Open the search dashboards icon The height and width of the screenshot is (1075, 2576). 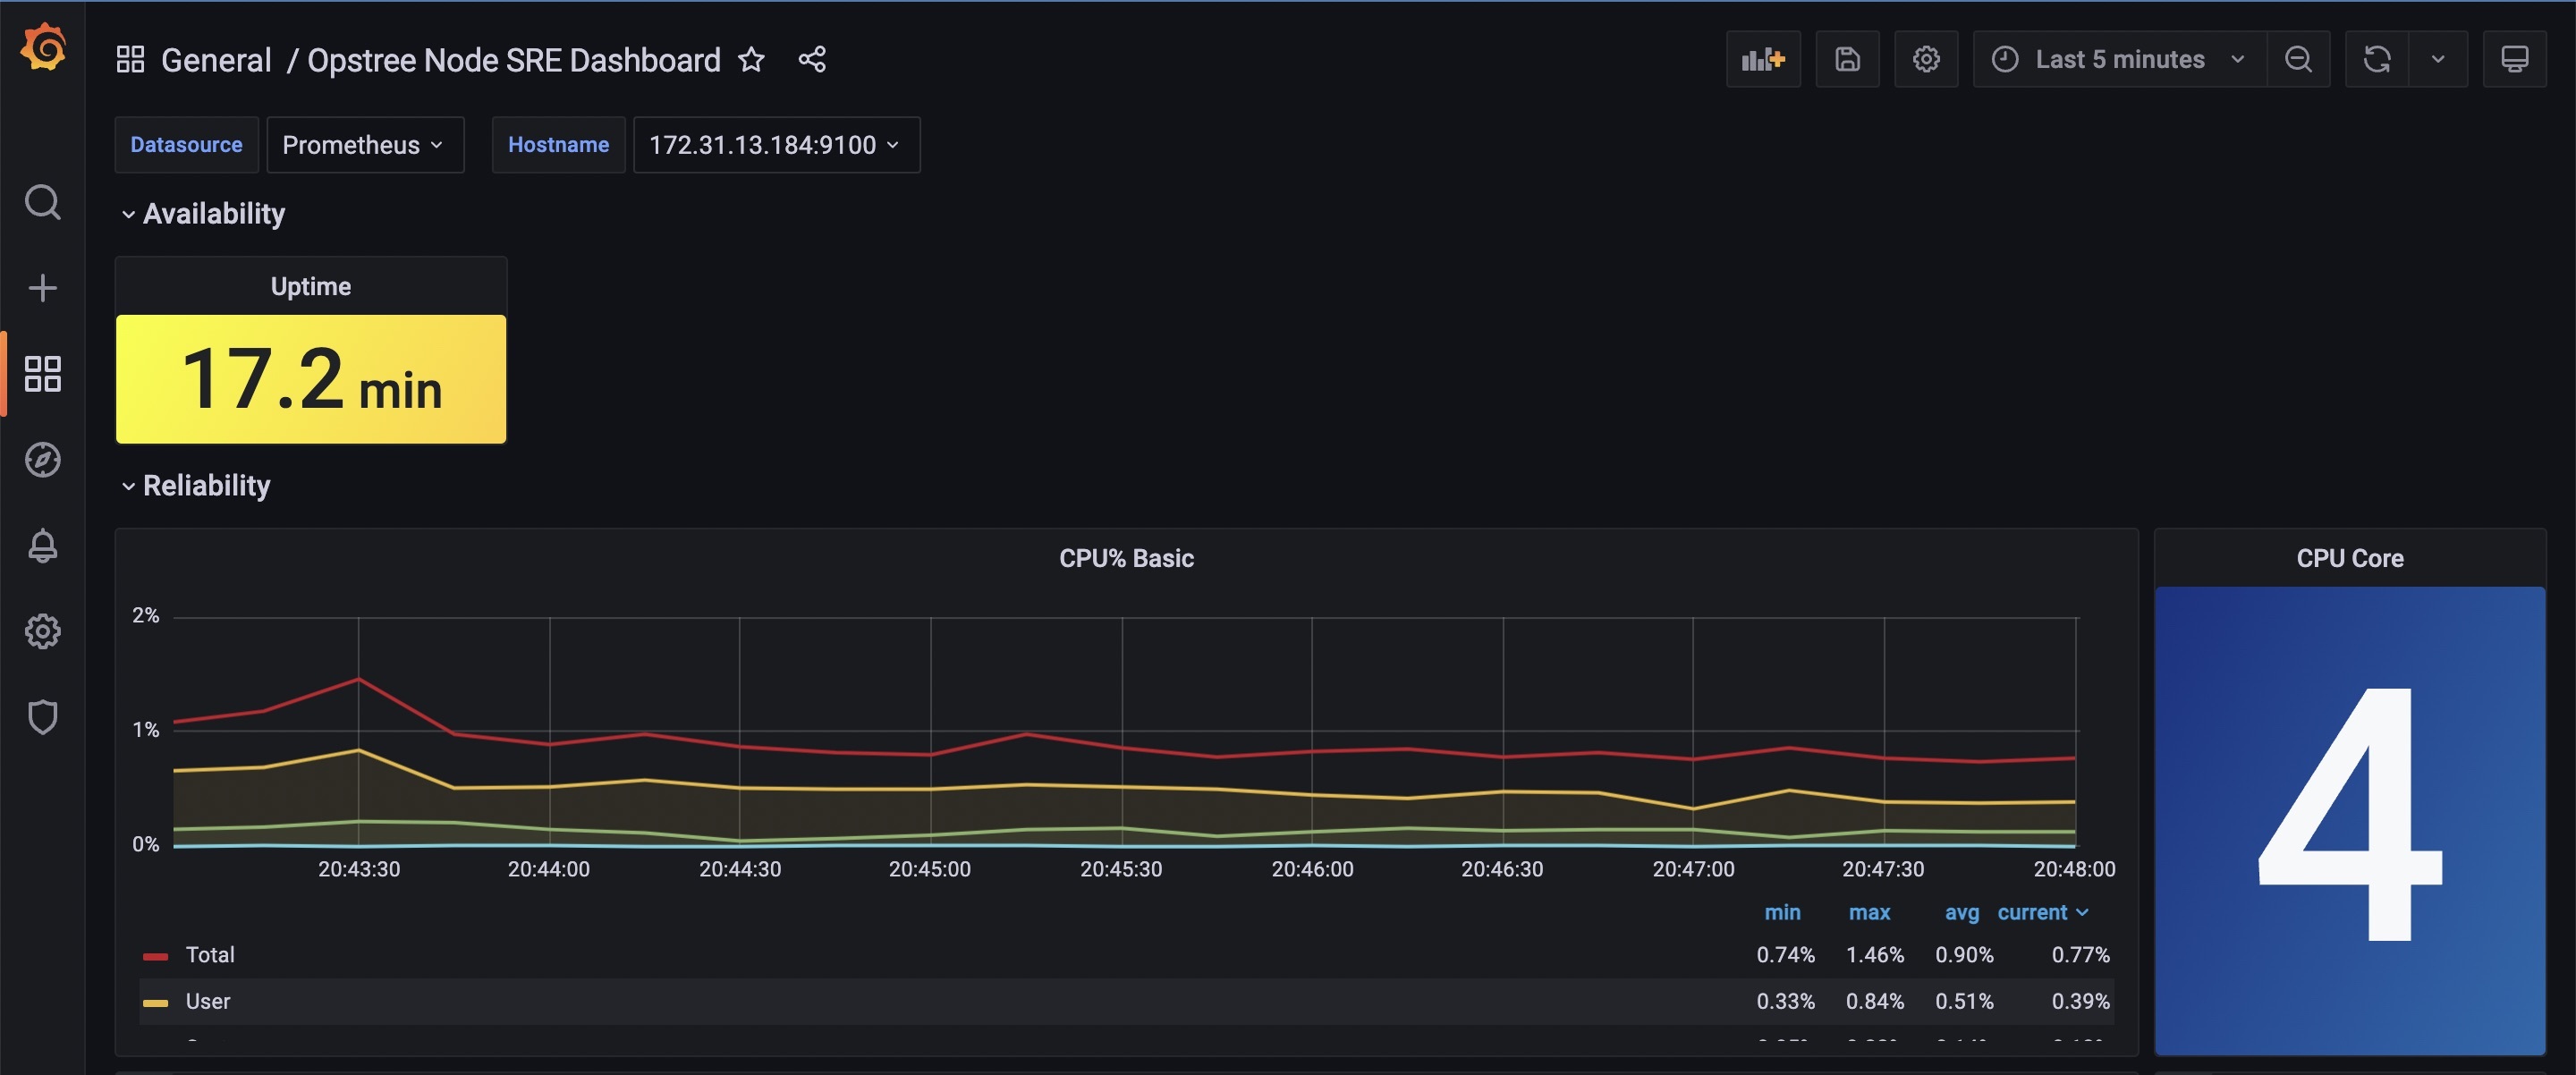(x=42, y=202)
